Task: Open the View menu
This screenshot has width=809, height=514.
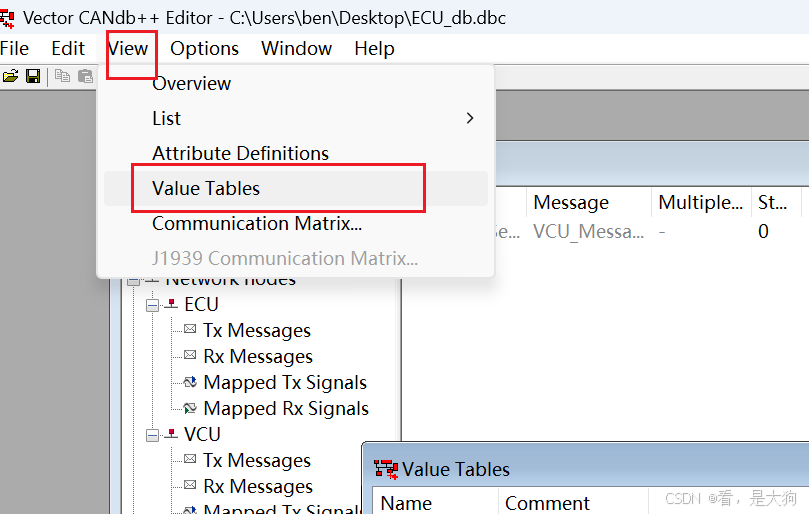Action: (x=128, y=49)
